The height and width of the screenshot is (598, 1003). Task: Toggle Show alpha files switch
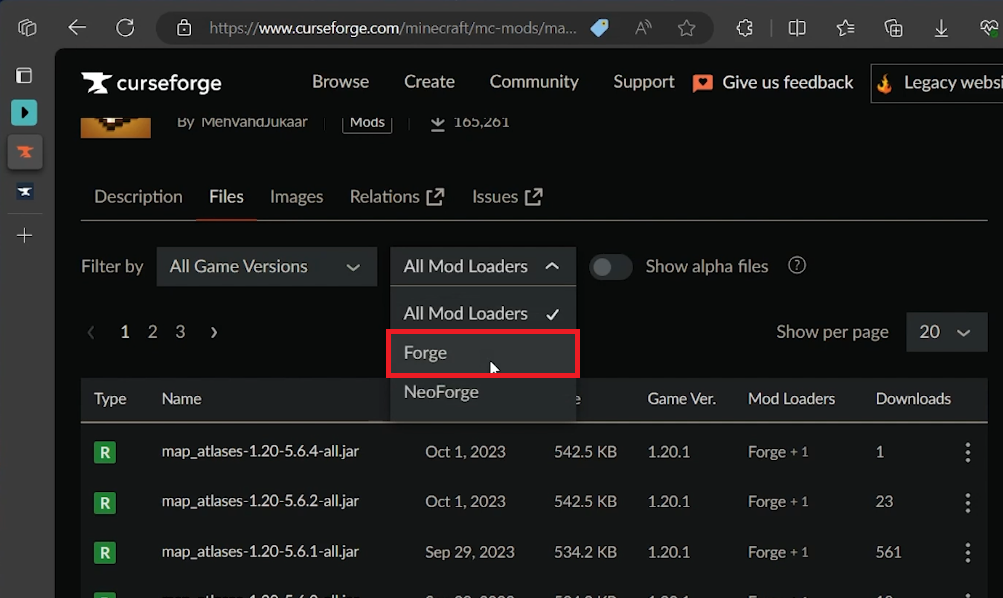(610, 267)
